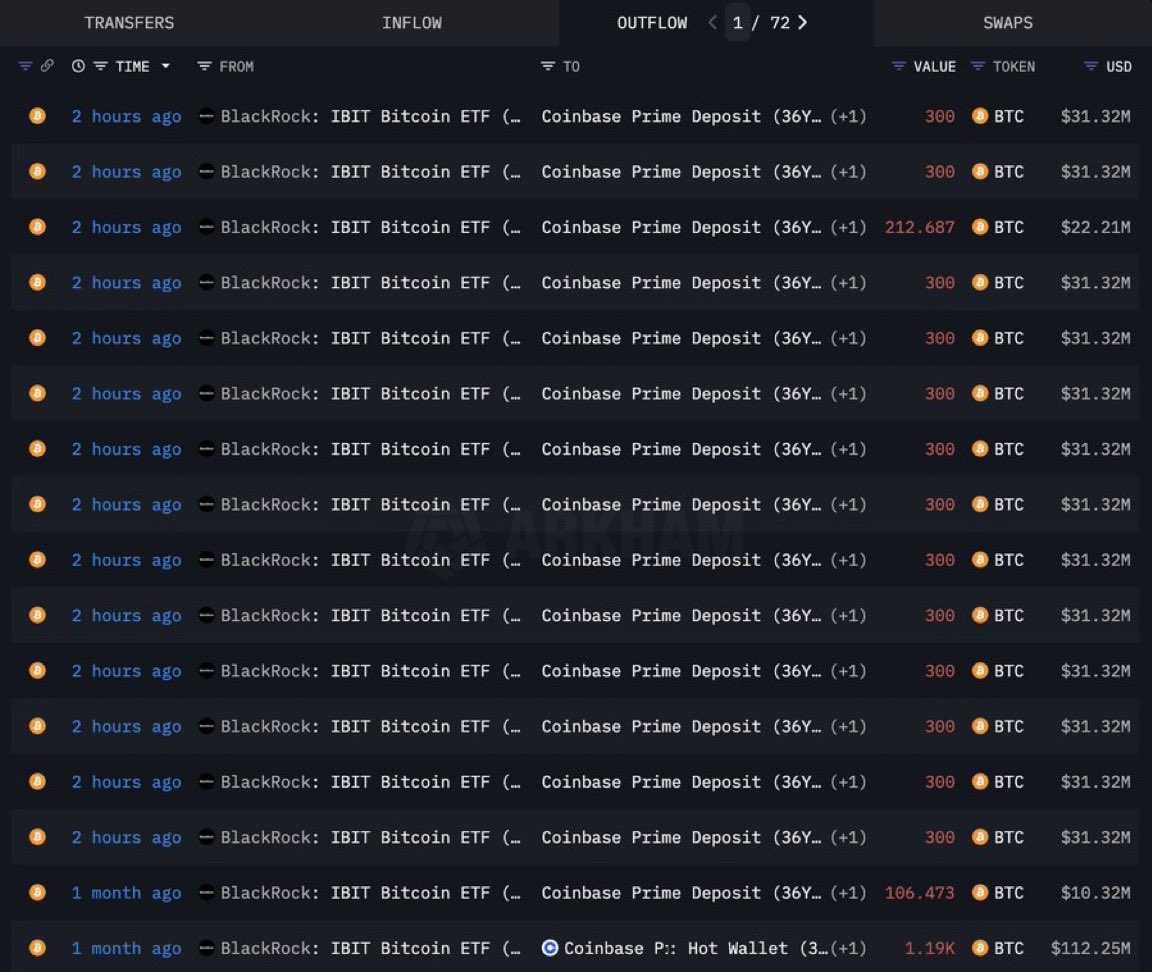
Task: Click the orange Bitcoin icon starting the first row
Action: pyautogui.click(x=37, y=116)
